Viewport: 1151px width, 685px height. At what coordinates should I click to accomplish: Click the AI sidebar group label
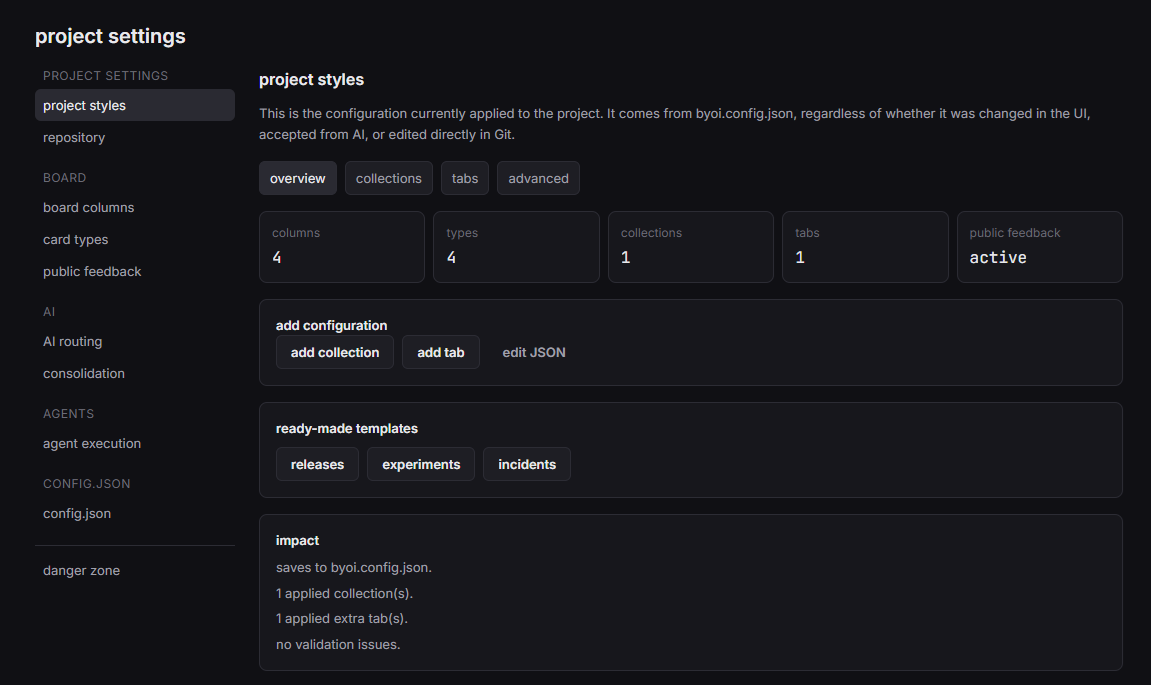pos(49,312)
